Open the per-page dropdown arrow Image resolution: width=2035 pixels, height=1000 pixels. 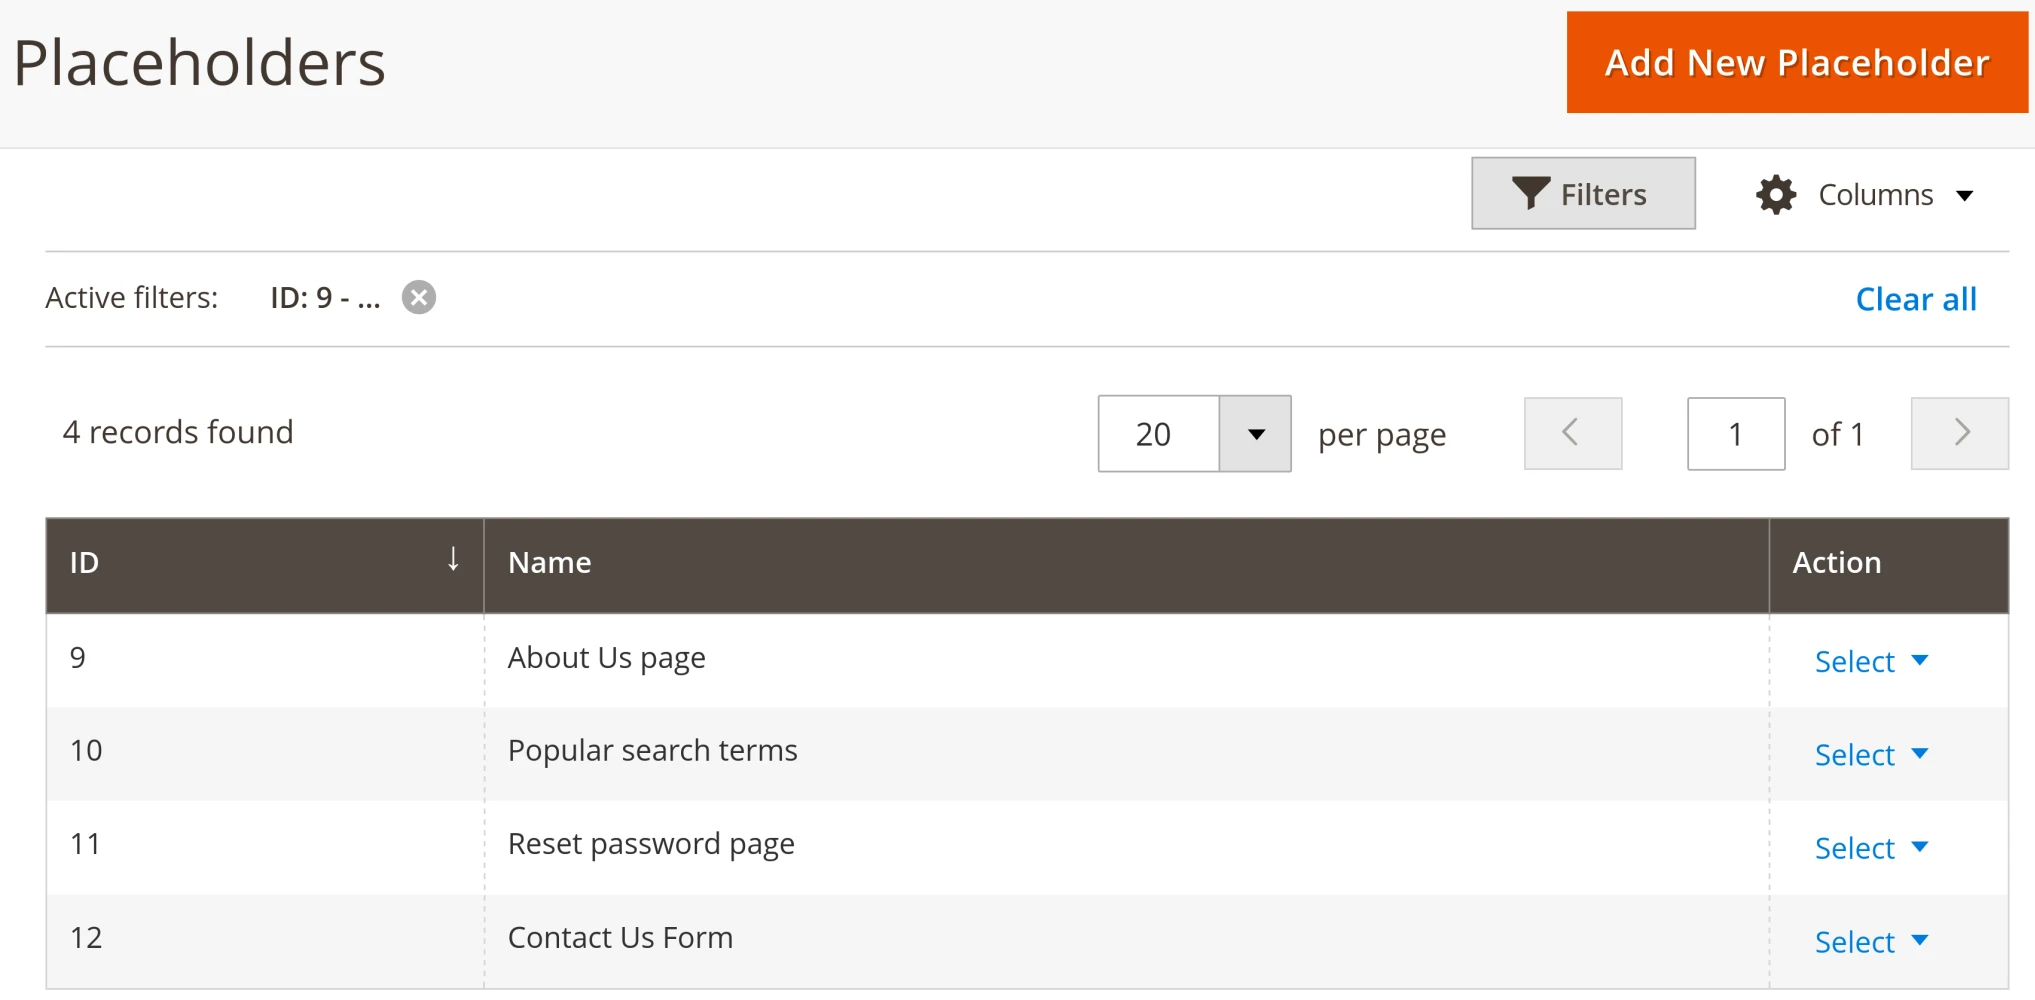coord(1255,433)
